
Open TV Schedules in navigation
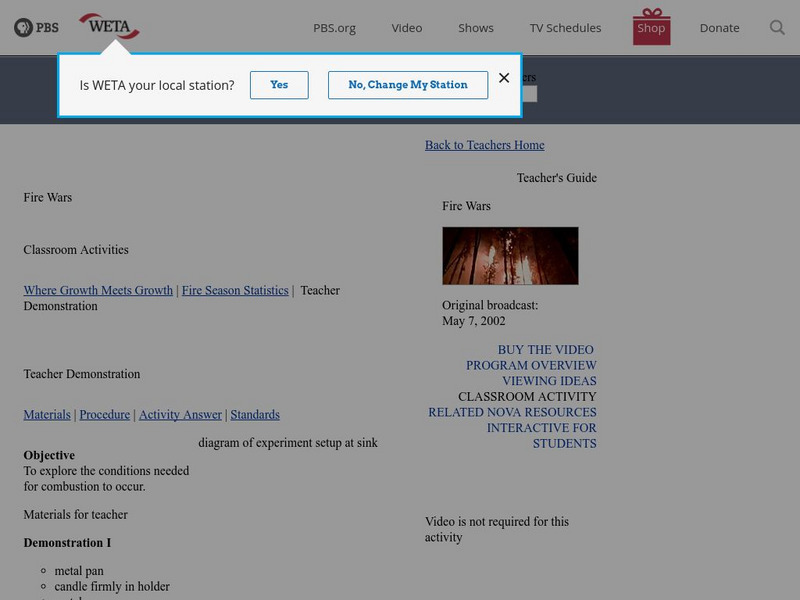[x=565, y=28]
